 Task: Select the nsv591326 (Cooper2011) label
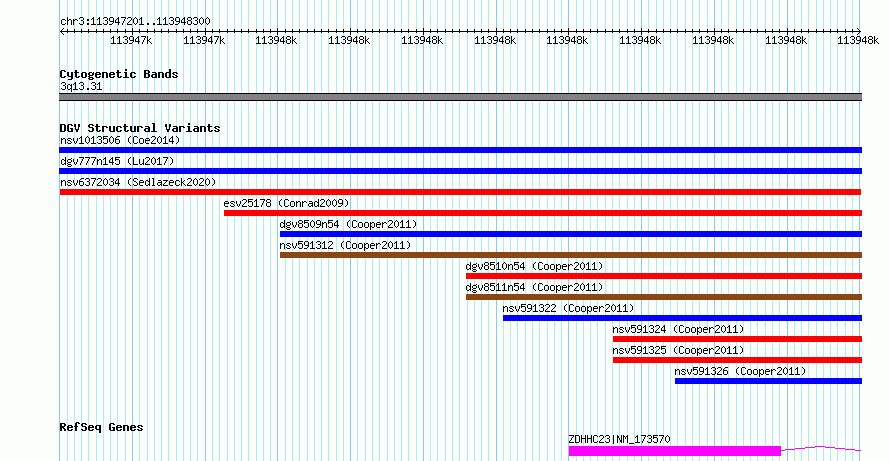[740, 371]
